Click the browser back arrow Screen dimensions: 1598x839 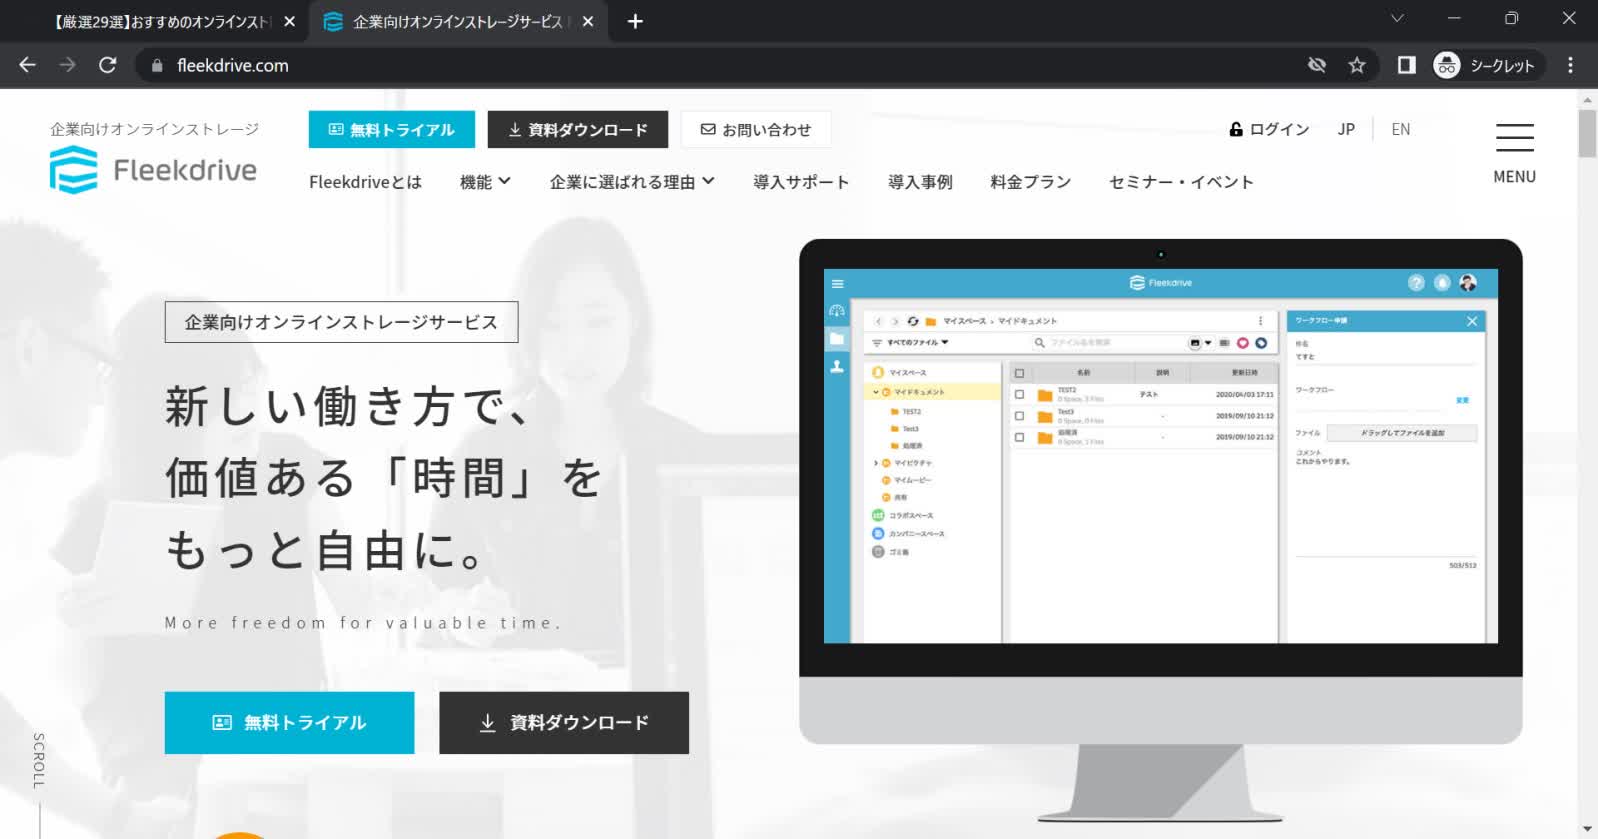click(27, 65)
